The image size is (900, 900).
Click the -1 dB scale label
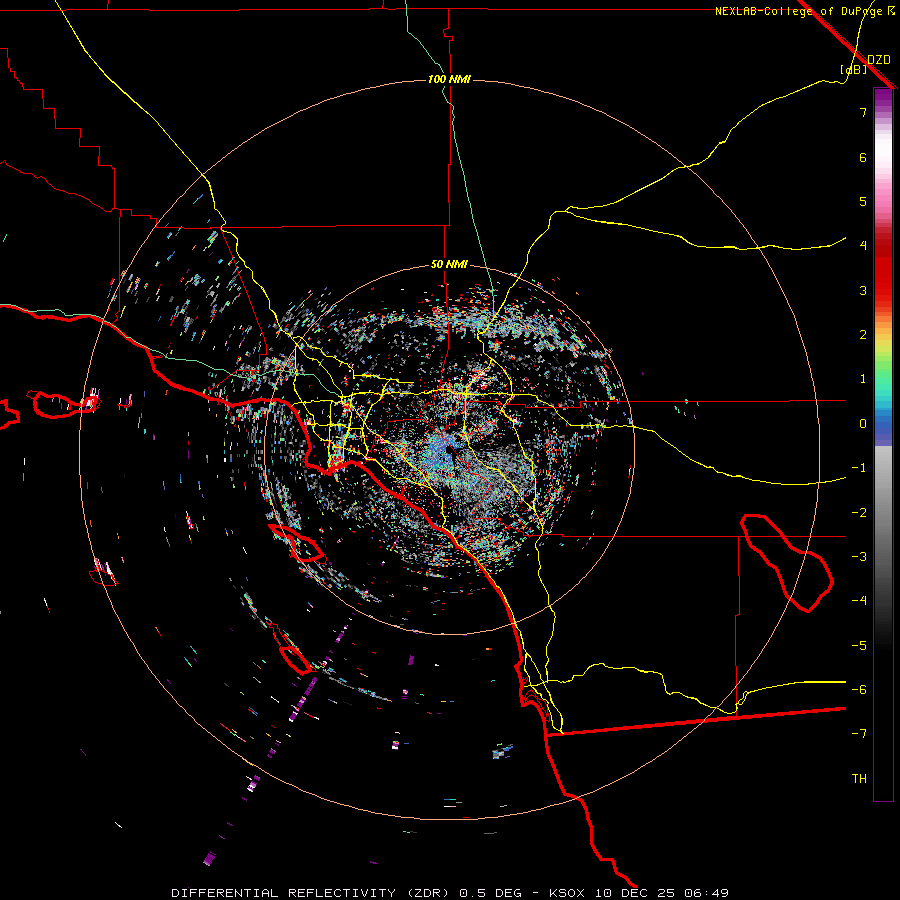point(859,468)
